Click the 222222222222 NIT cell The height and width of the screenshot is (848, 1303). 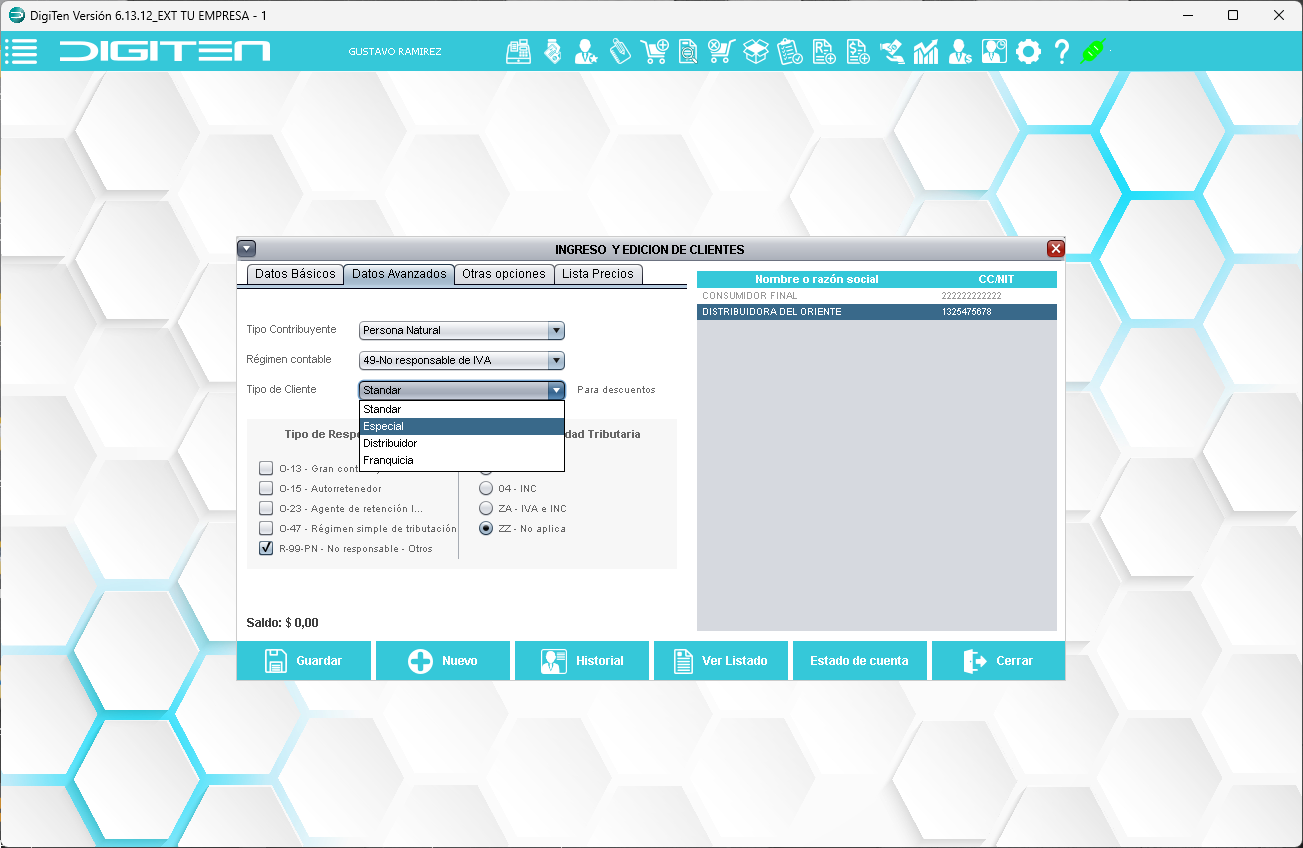pos(972,296)
